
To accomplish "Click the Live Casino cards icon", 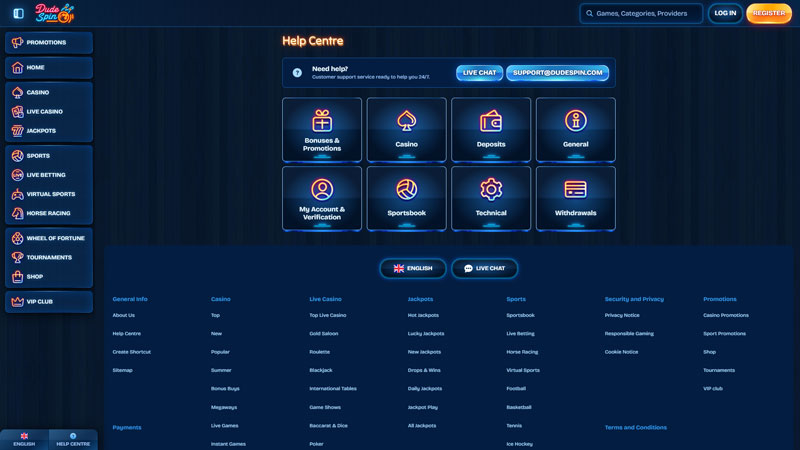I will pyautogui.click(x=17, y=111).
